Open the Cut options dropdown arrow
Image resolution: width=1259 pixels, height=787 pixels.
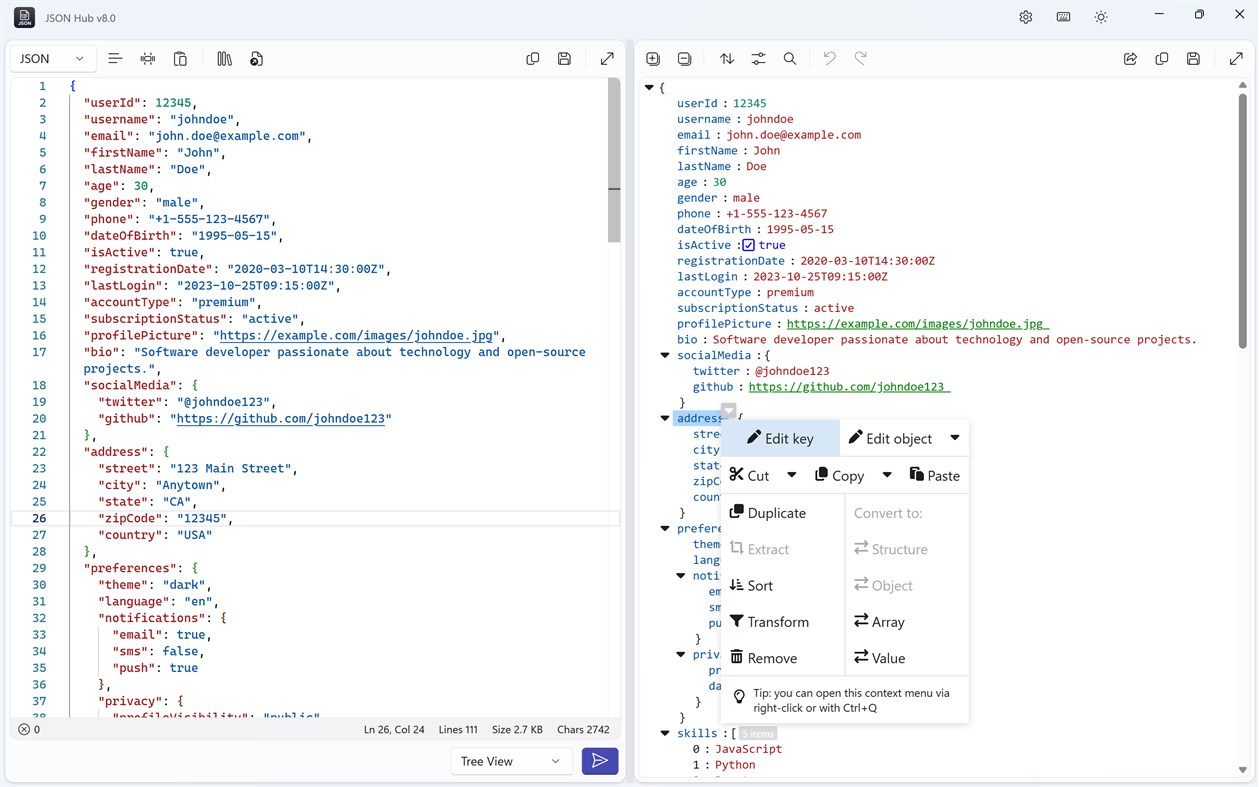point(791,475)
